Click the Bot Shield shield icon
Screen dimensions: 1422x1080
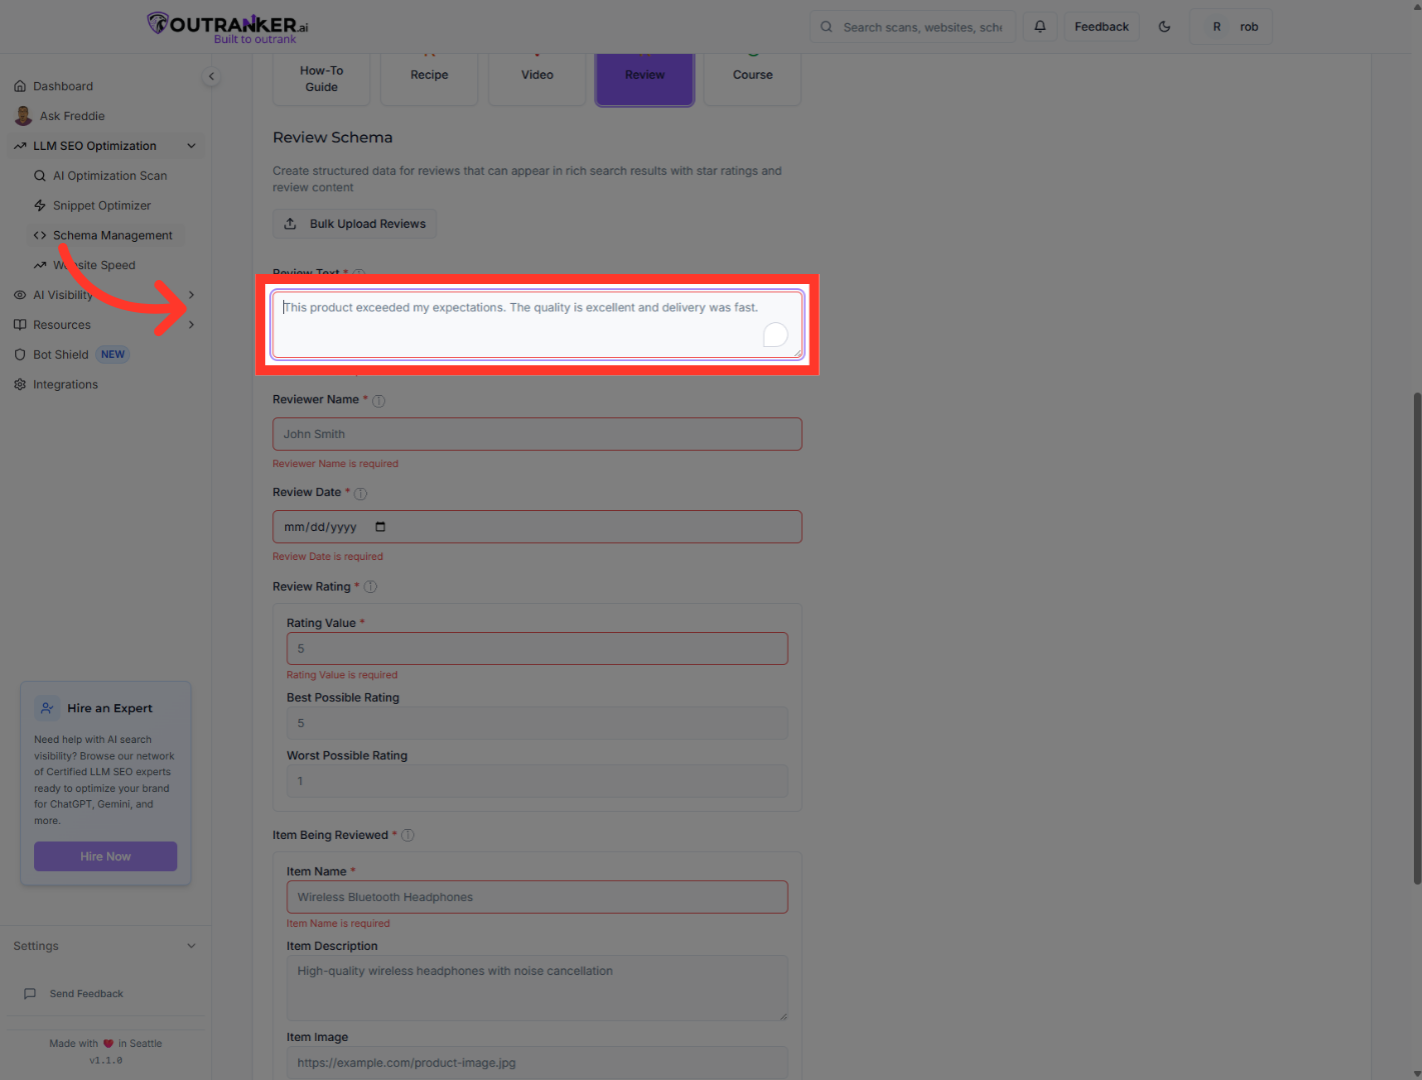point(20,355)
